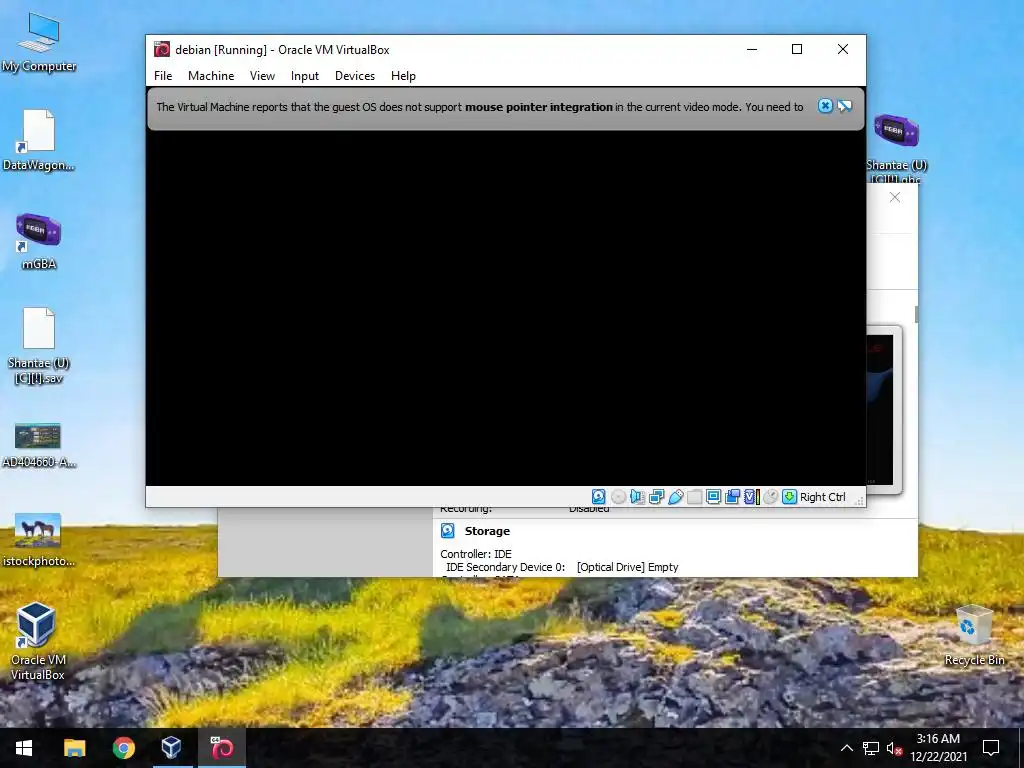Select the Recycle Bin desktop icon

click(974, 635)
